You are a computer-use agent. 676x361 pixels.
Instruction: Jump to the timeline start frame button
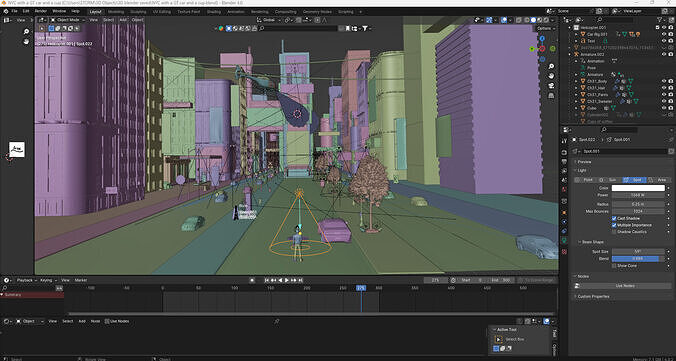[x=268, y=280]
